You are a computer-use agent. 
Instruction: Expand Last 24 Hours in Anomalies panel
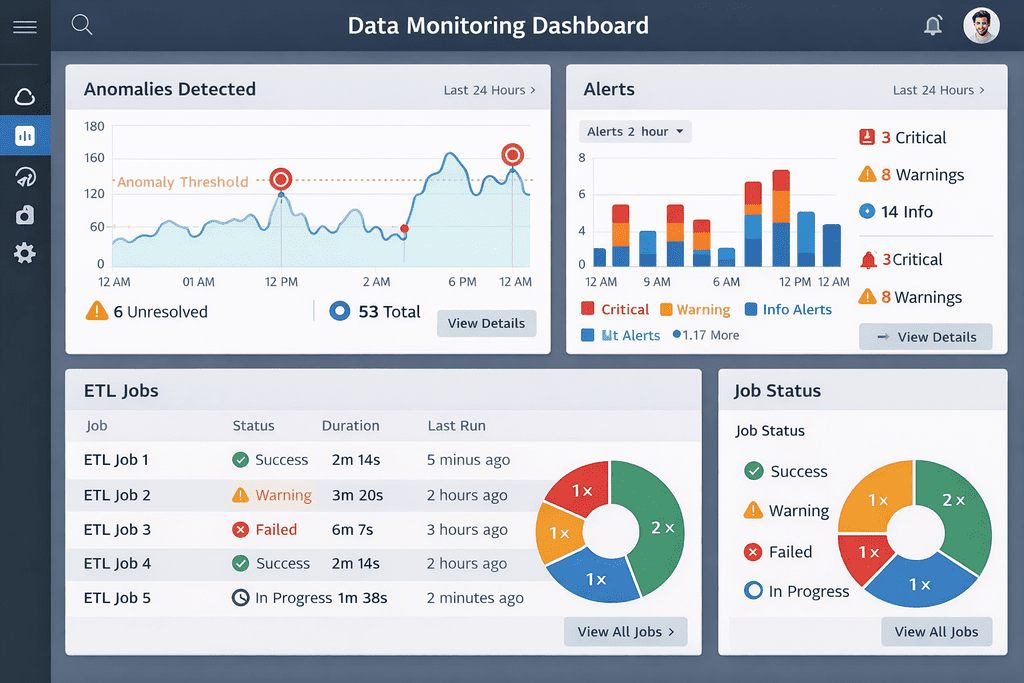(489, 90)
